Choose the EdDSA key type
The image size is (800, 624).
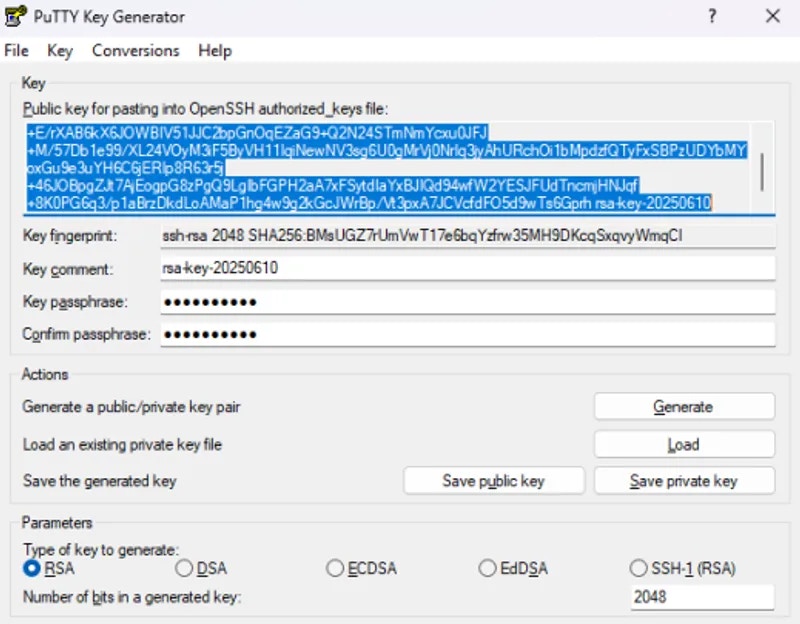[x=486, y=567]
